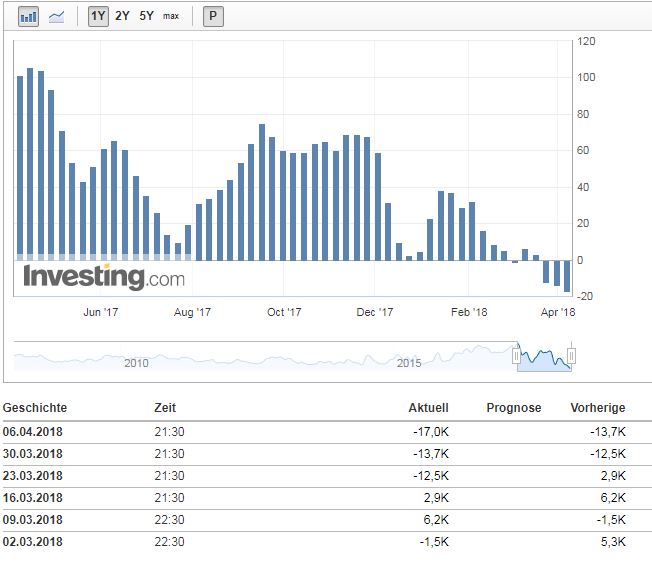This screenshot has height=564, width=652.
Task: Toggle the P forecast button
Action: tap(214, 17)
